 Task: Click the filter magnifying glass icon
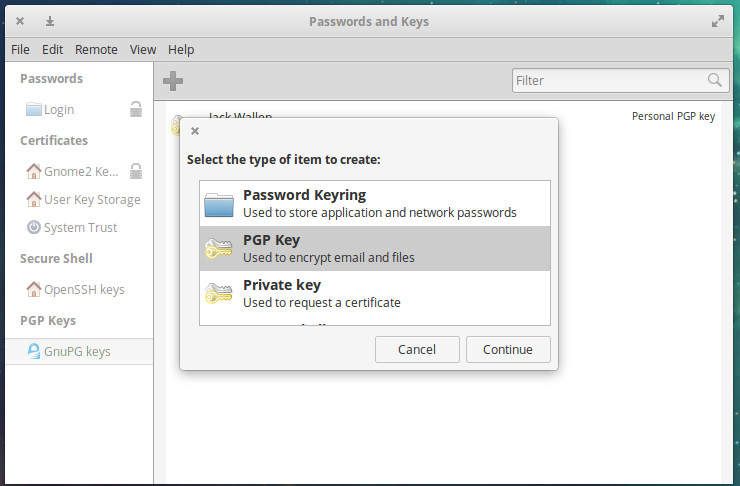(x=715, y=80)
